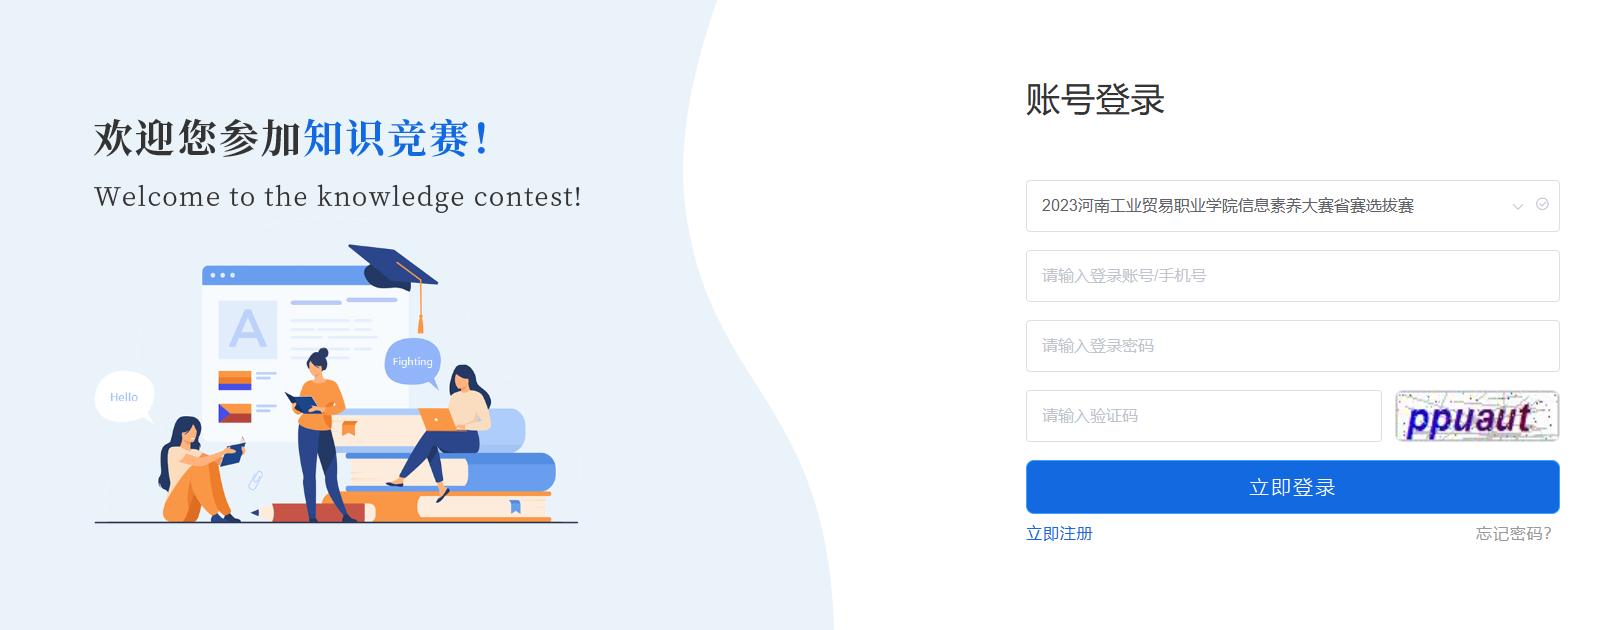Click the letter A tile in the illustration

[247, 329]
